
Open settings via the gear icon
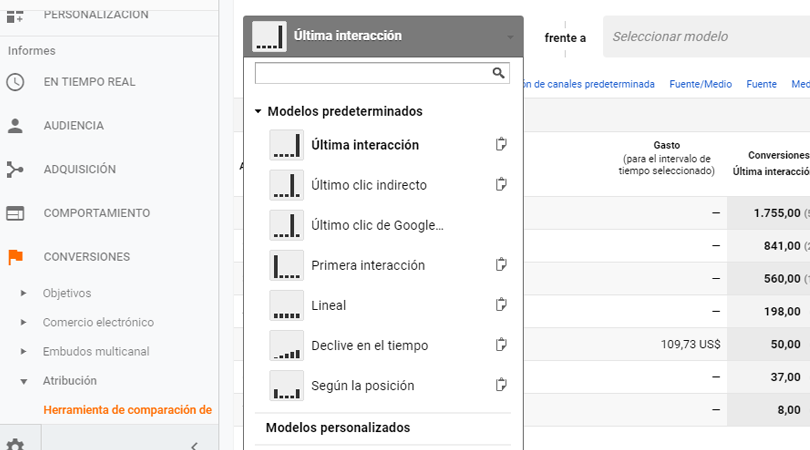pyautogui.click(x=15, y=444)
